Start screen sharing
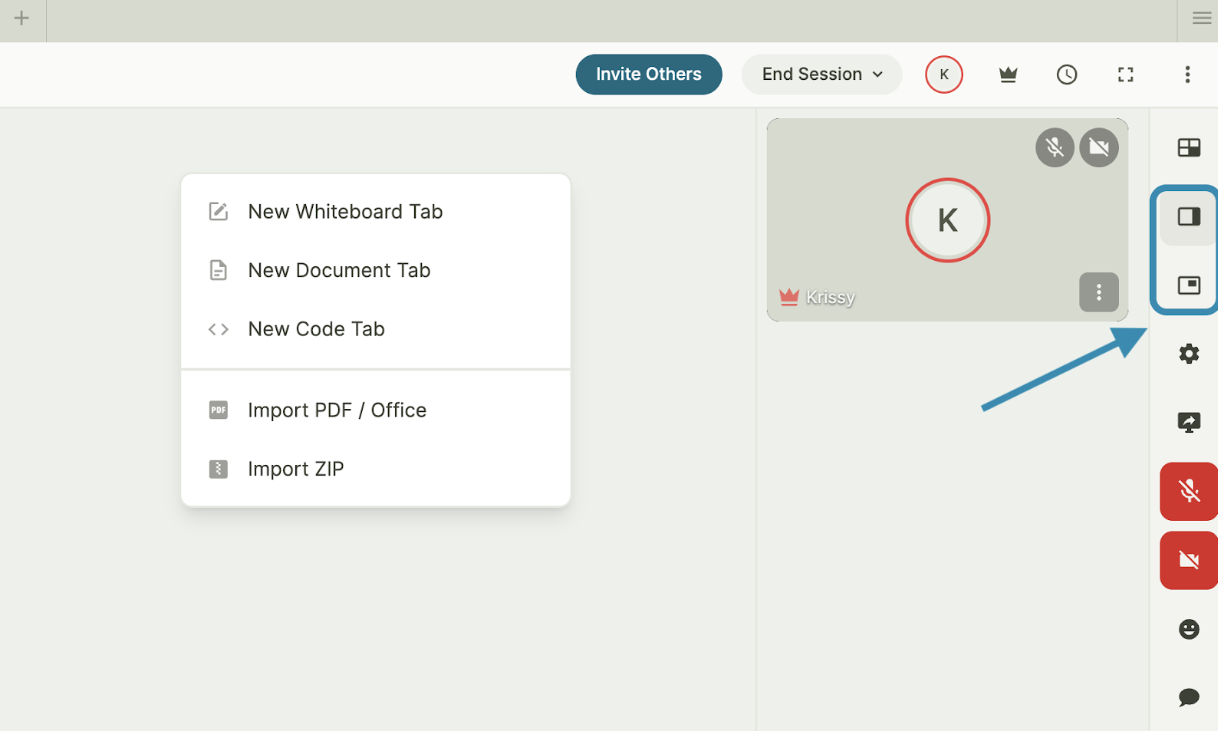This screenshot has height=732, width=1218. (1189, 423)
